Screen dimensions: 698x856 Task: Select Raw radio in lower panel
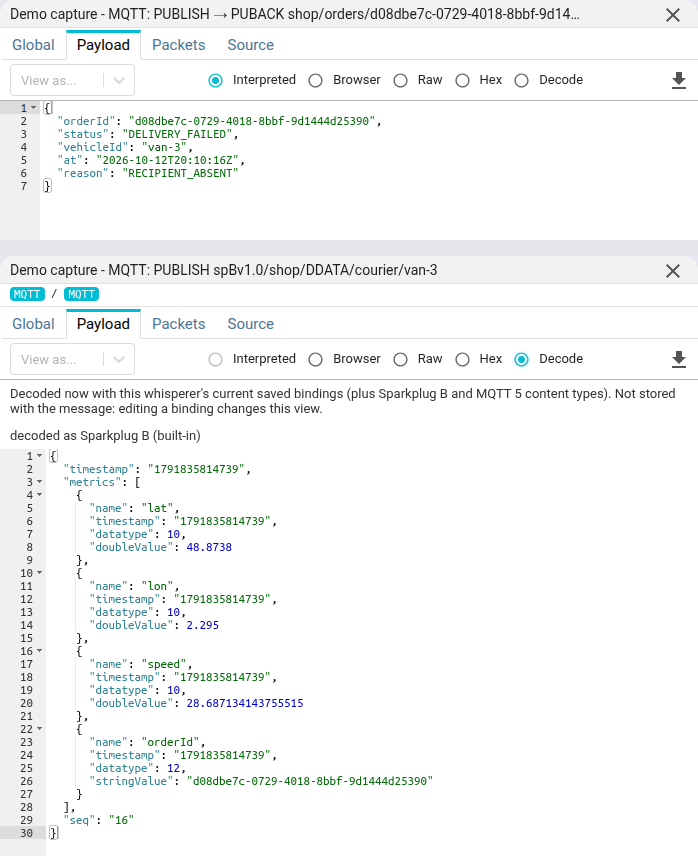point(401,359)
